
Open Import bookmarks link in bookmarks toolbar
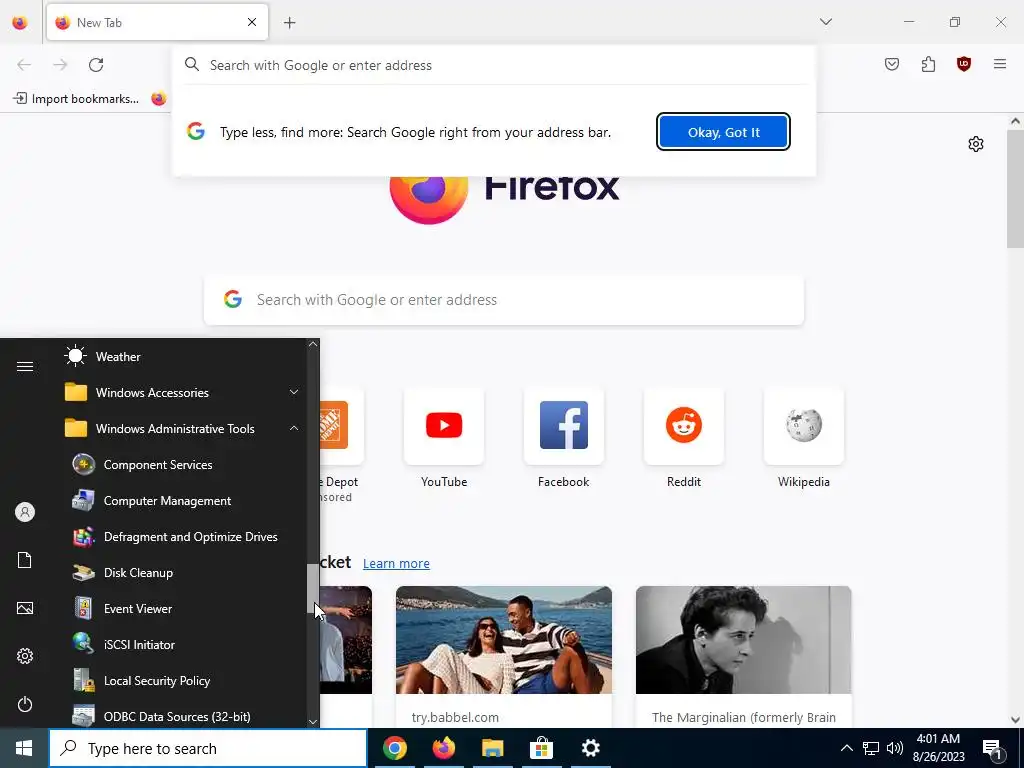[76, 99]
